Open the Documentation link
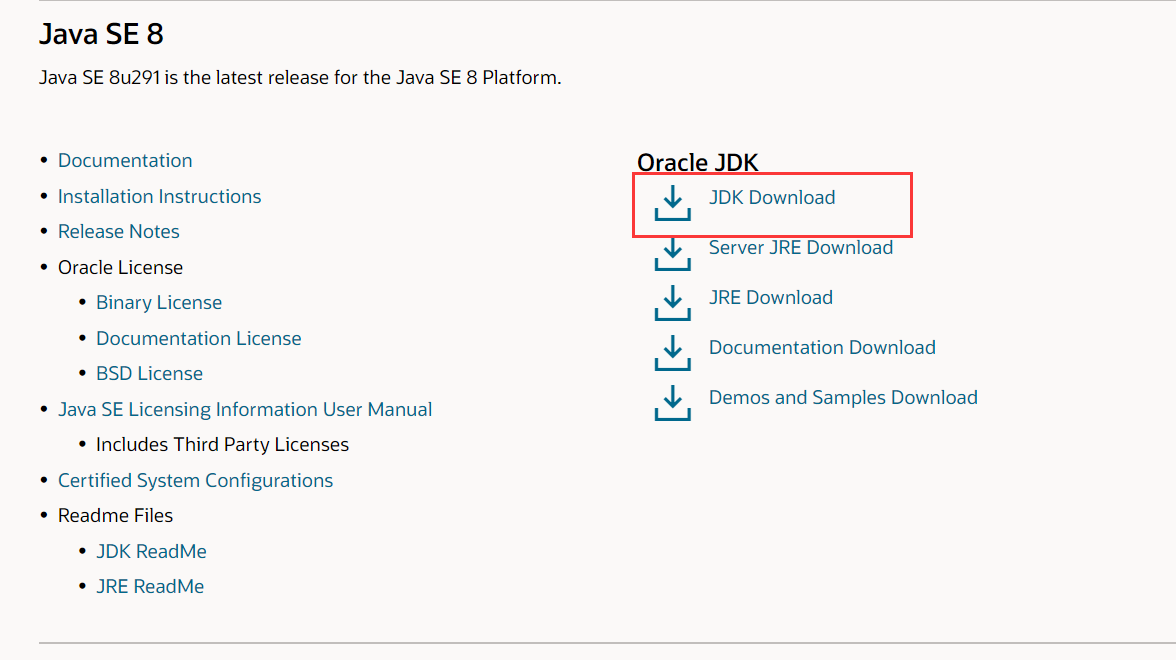The height and width of the screenshot is (660, 1176). 124,160
